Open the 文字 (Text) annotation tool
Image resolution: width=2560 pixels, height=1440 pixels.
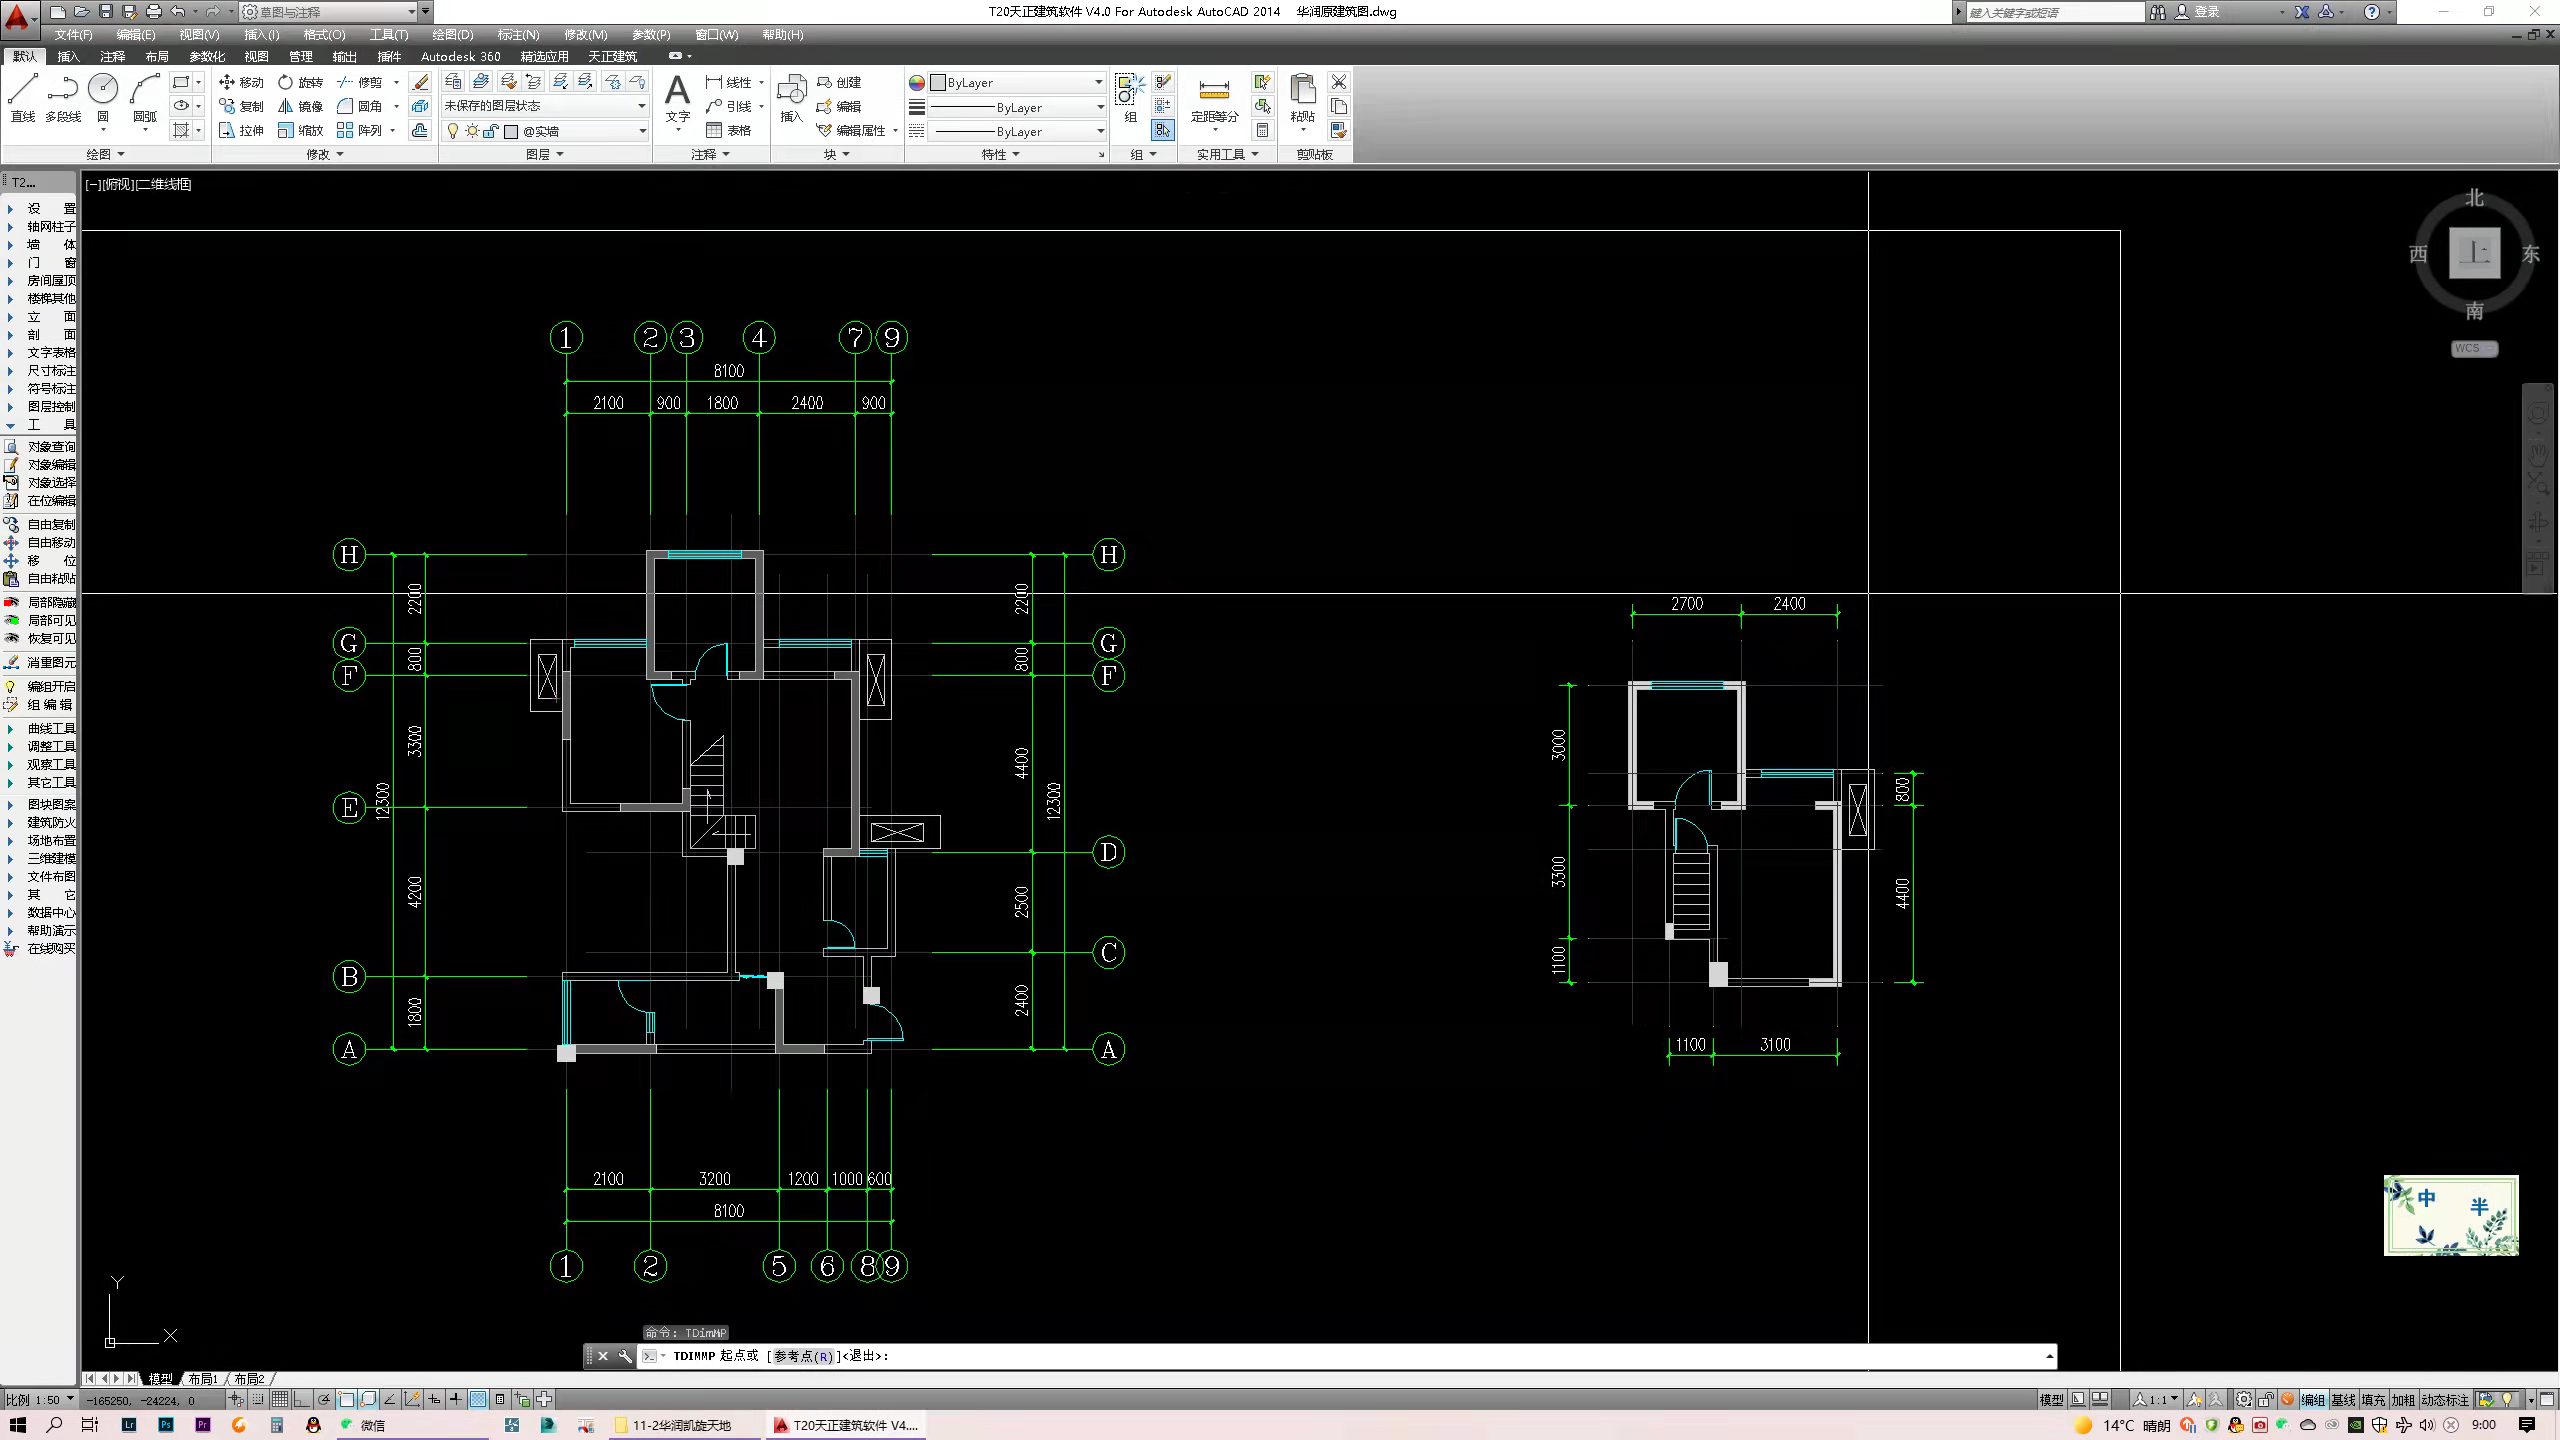pos(678,98)
